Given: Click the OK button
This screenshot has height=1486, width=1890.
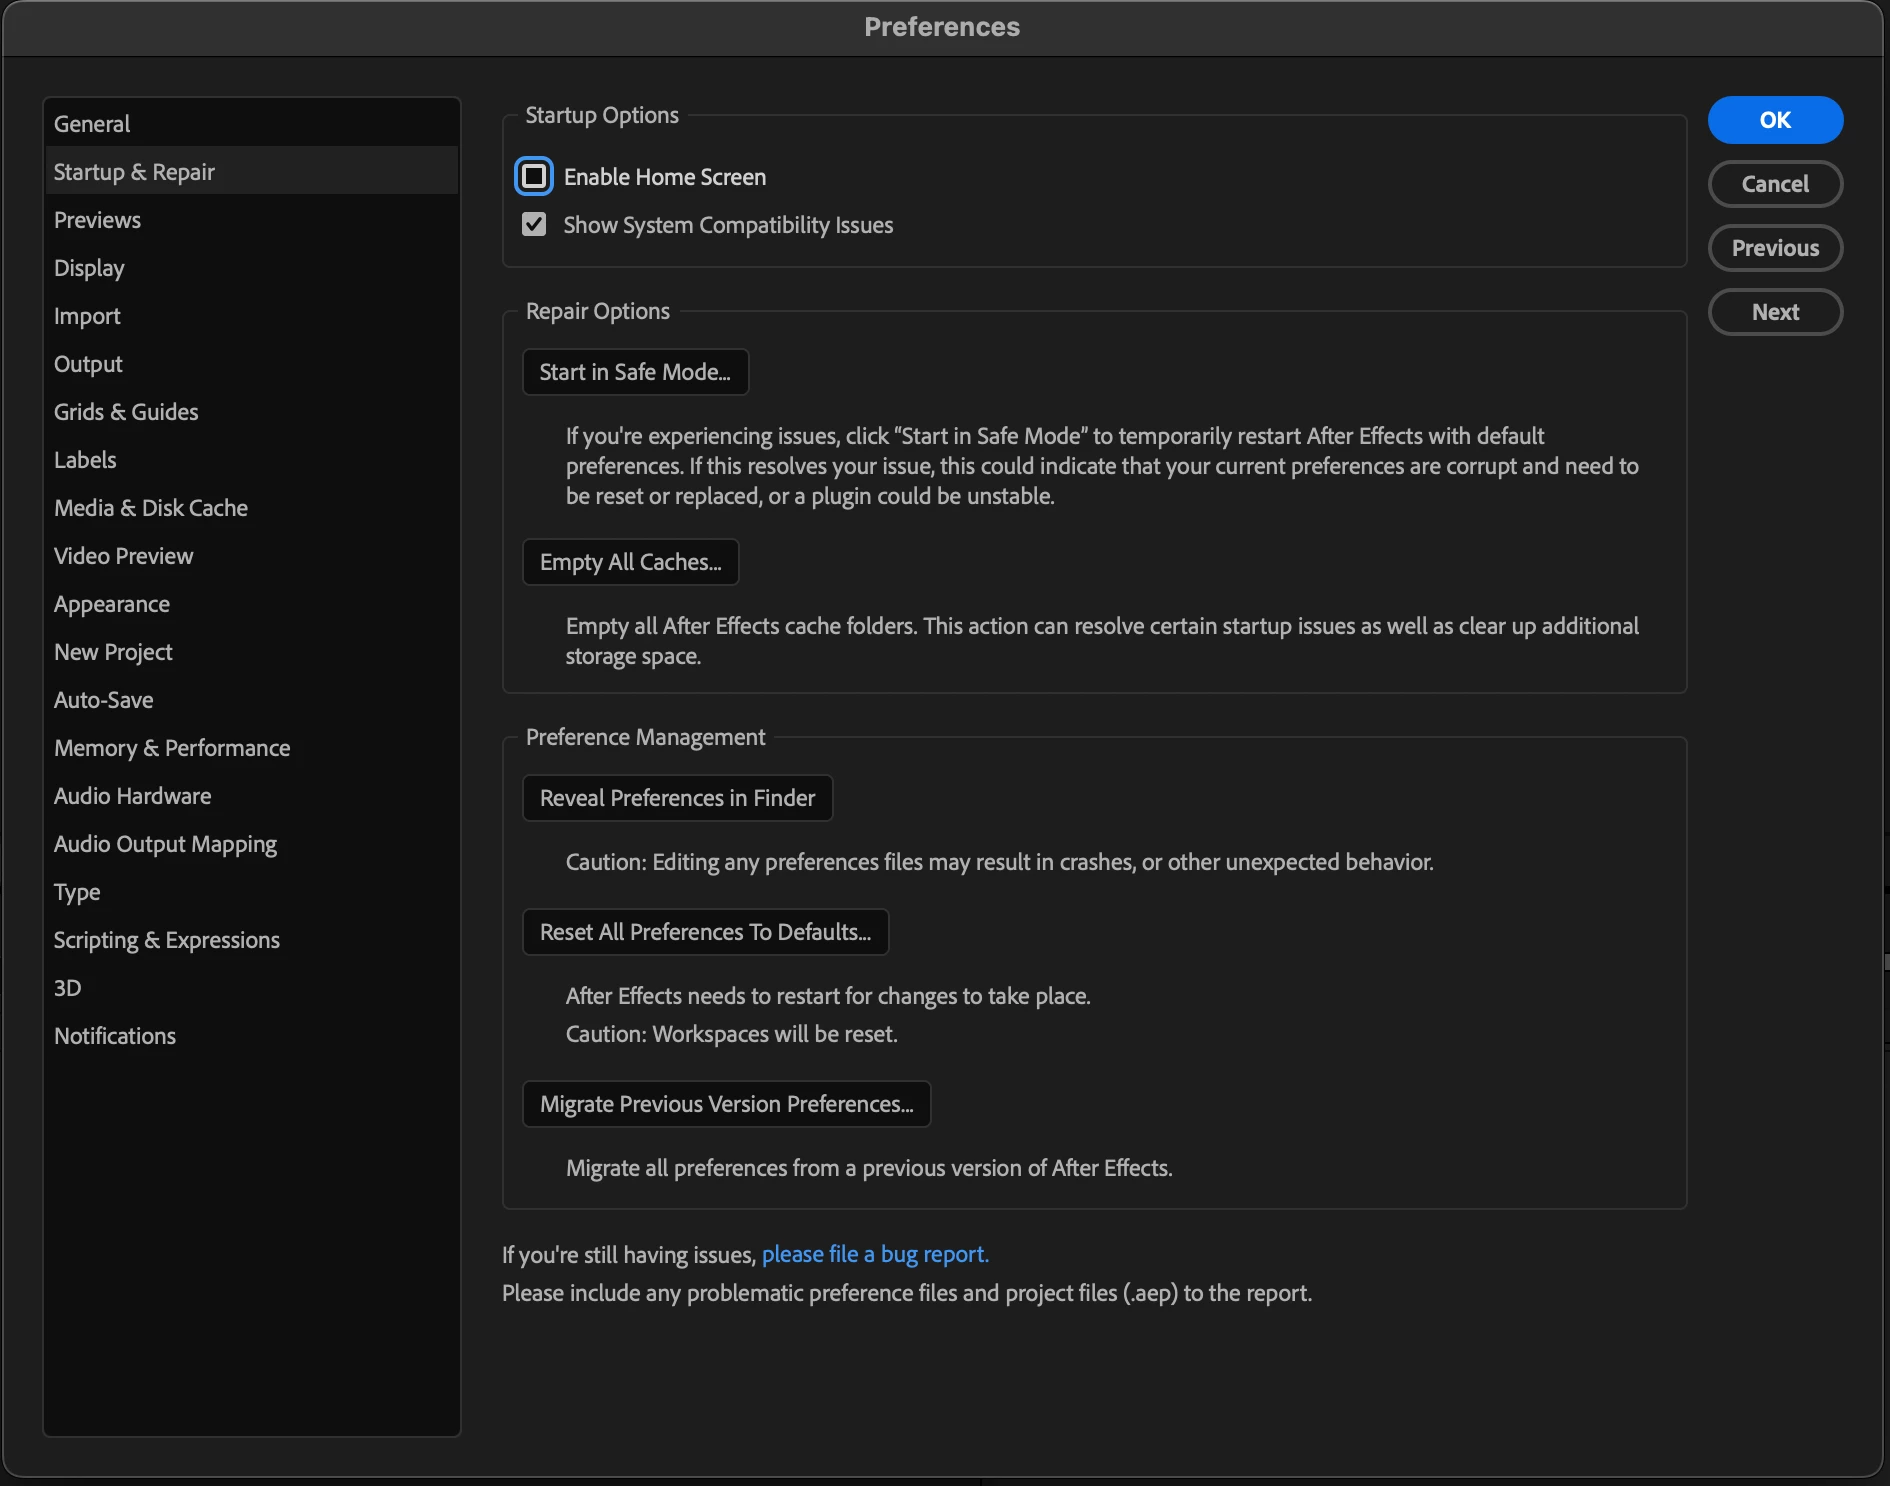Looking at the screenshot, I should click(x=1775, y=120).
